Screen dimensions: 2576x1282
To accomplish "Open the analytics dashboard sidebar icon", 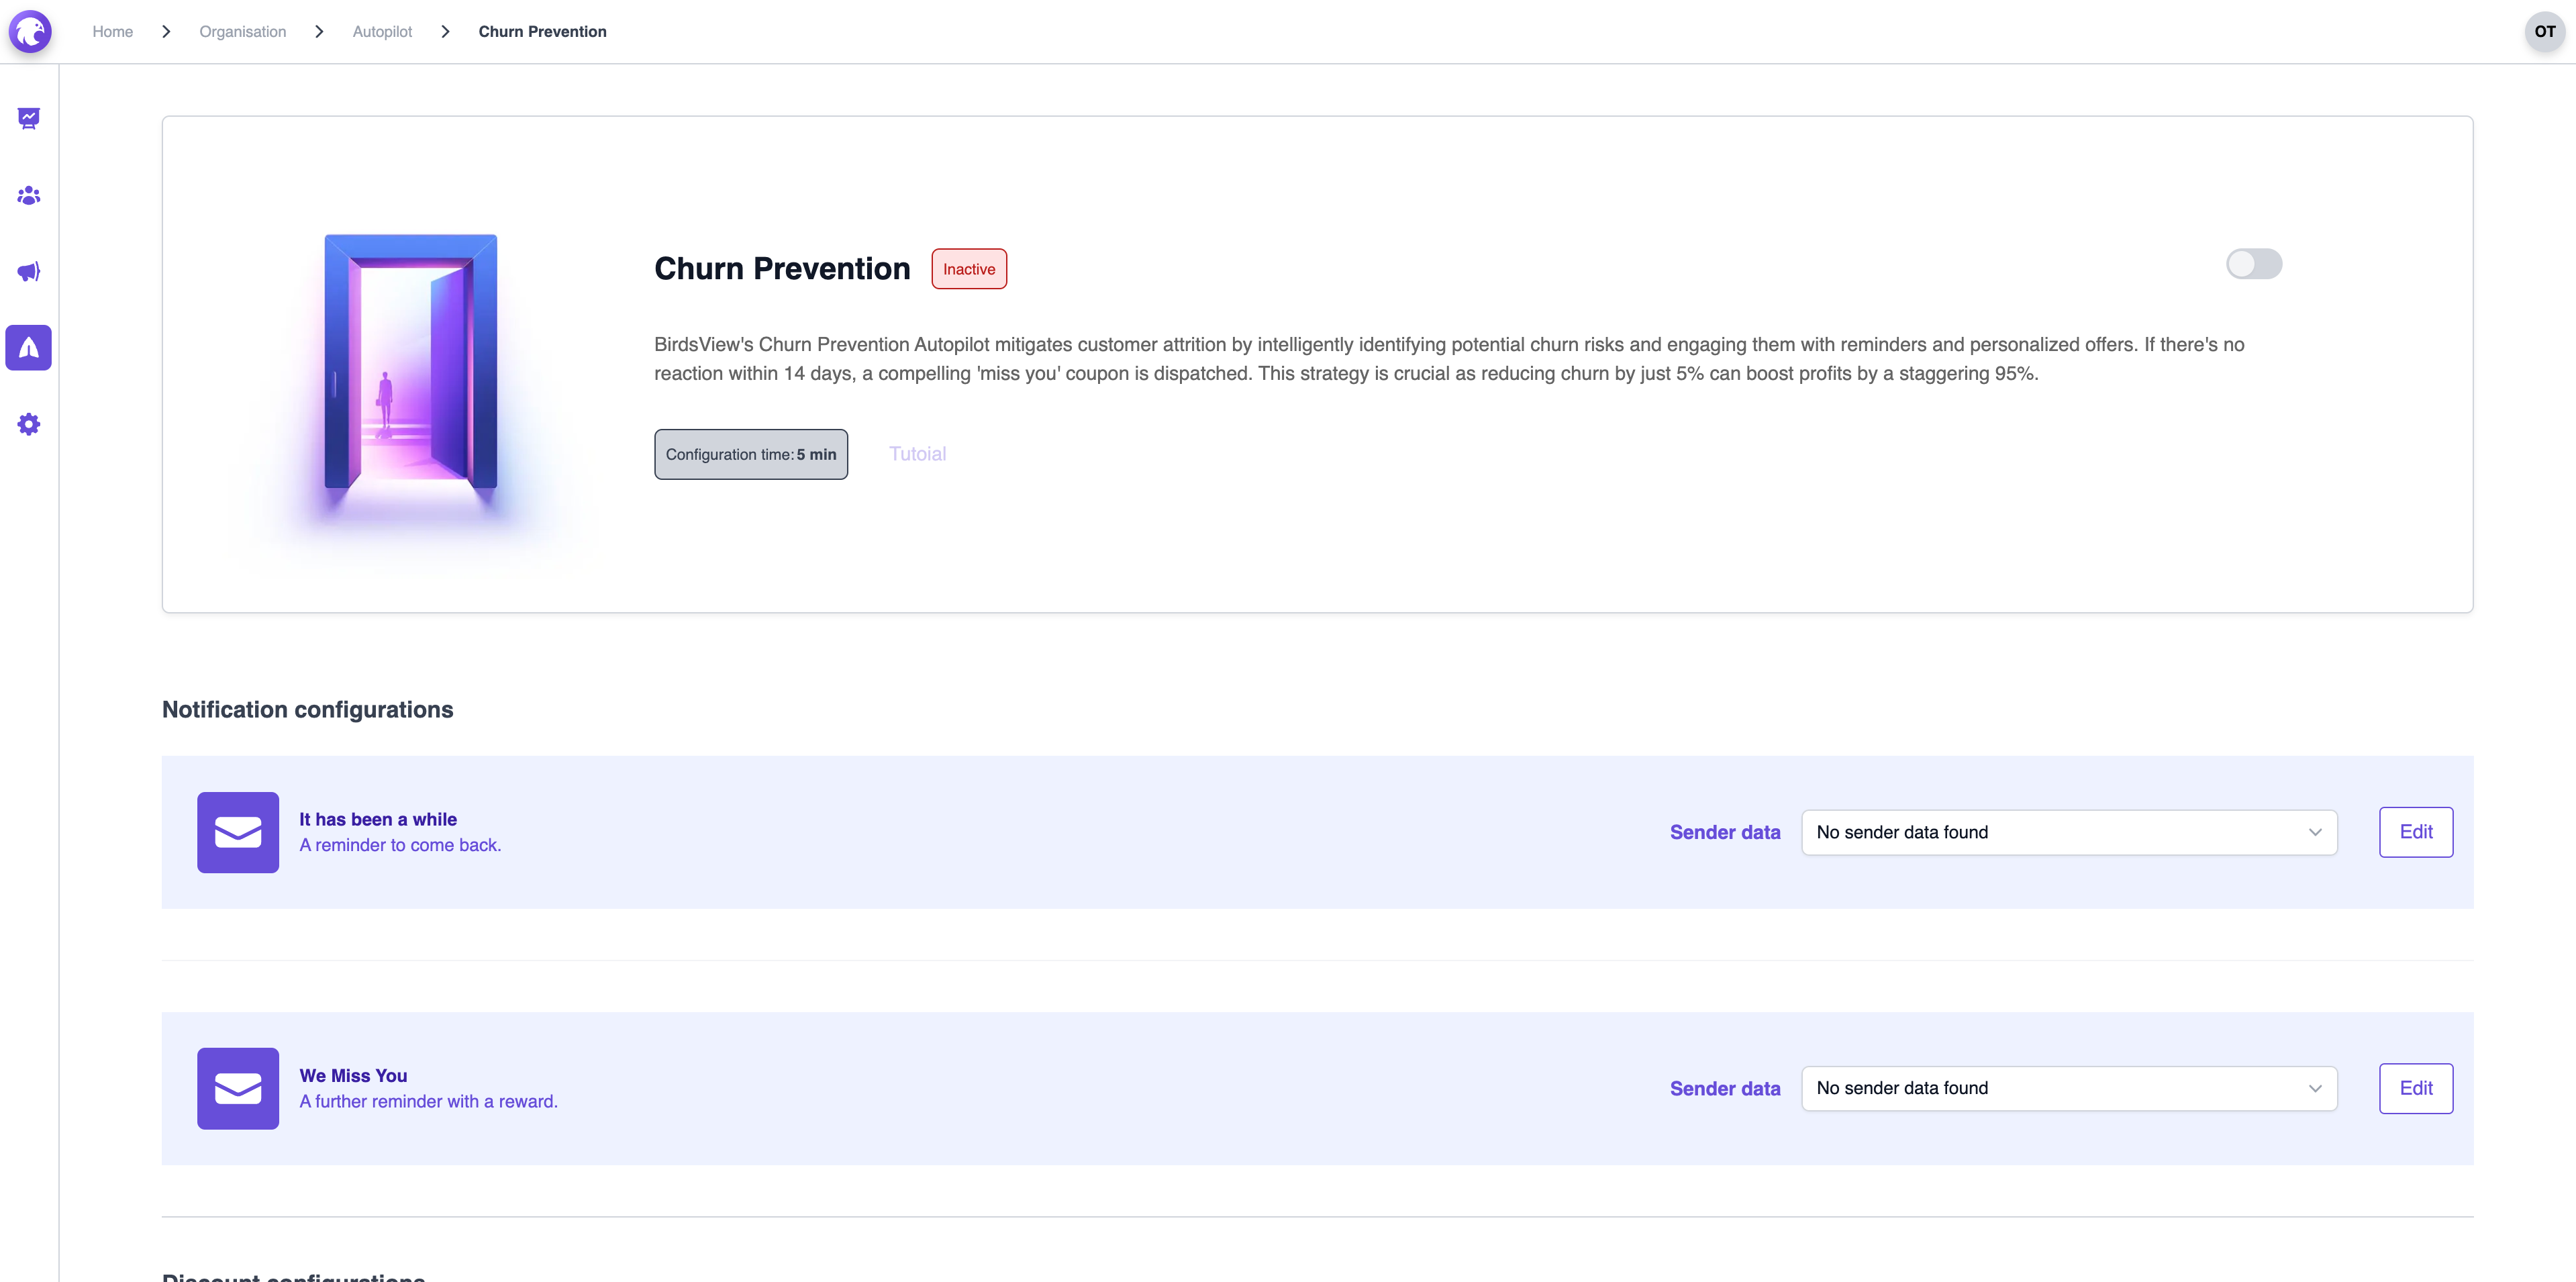I will click(29, 119).
